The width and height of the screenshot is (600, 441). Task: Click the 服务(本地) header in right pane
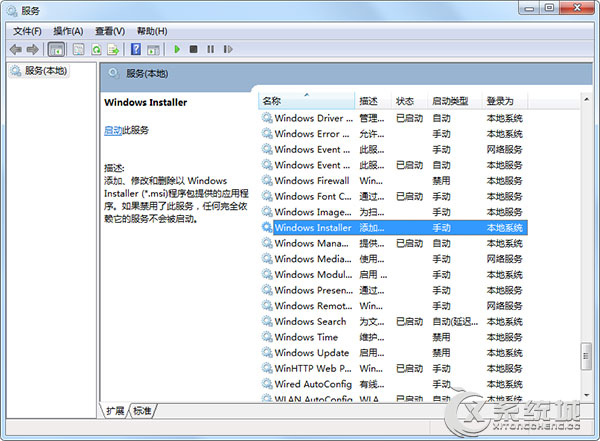(x=147, y=74)
